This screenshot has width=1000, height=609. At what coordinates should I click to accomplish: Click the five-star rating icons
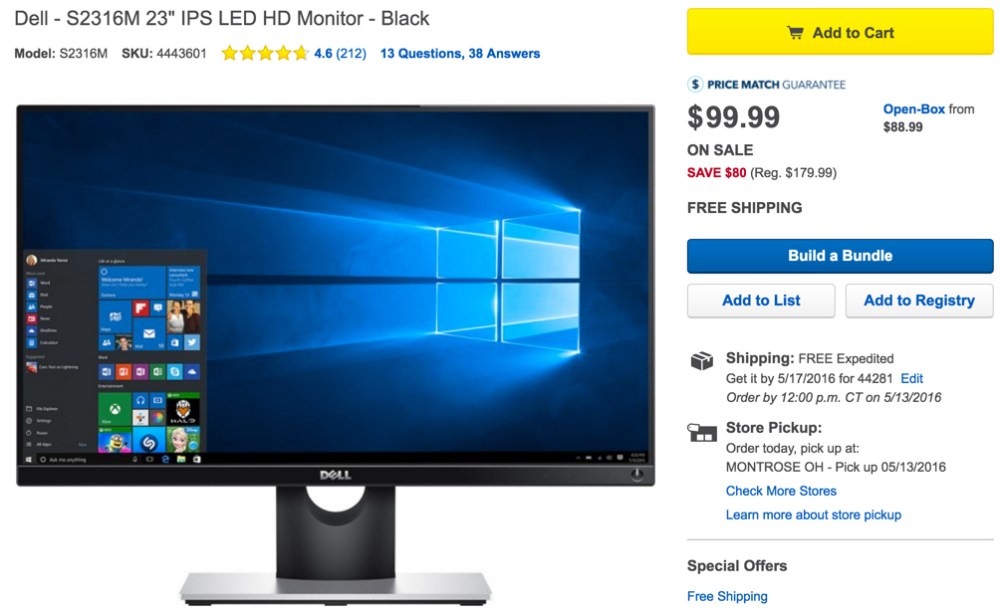(x=265, y=54)
